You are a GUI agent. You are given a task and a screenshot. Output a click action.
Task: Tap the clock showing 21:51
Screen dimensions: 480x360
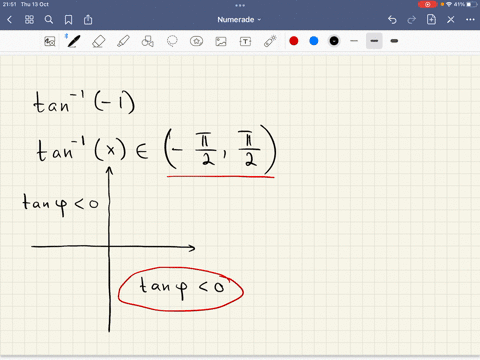9,4
